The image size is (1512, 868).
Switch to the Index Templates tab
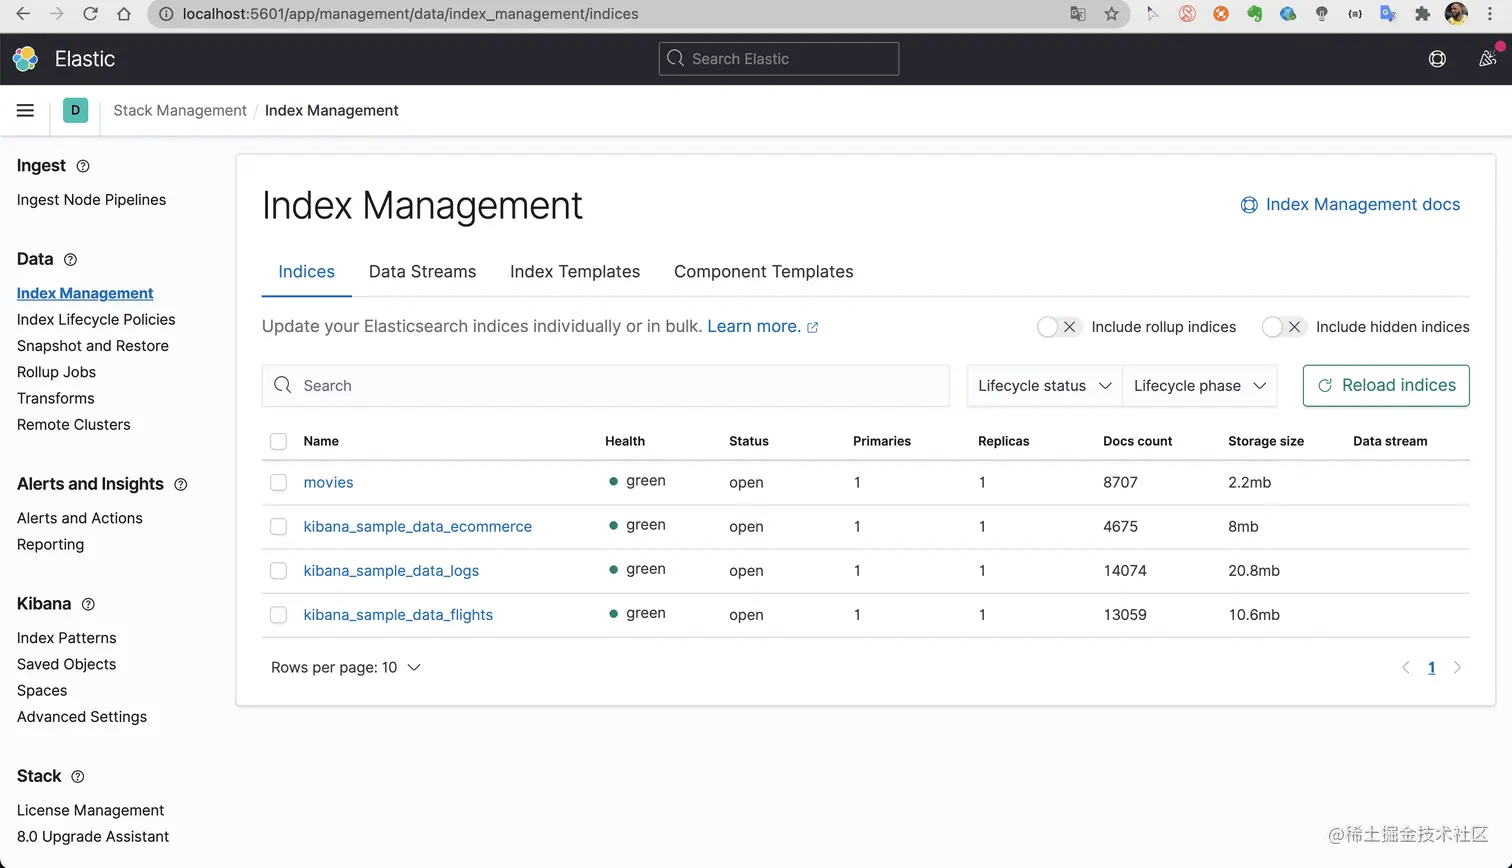(x=575, y=272)
